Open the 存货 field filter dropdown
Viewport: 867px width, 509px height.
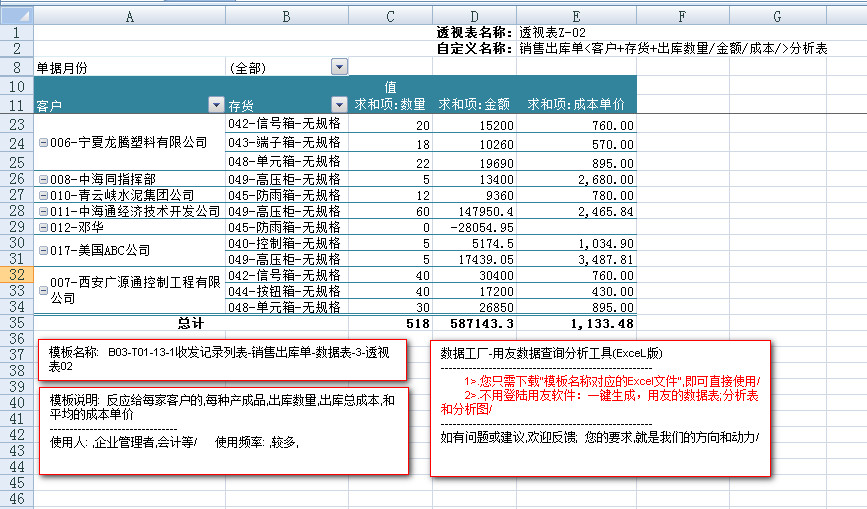click(x=340, y=105)
